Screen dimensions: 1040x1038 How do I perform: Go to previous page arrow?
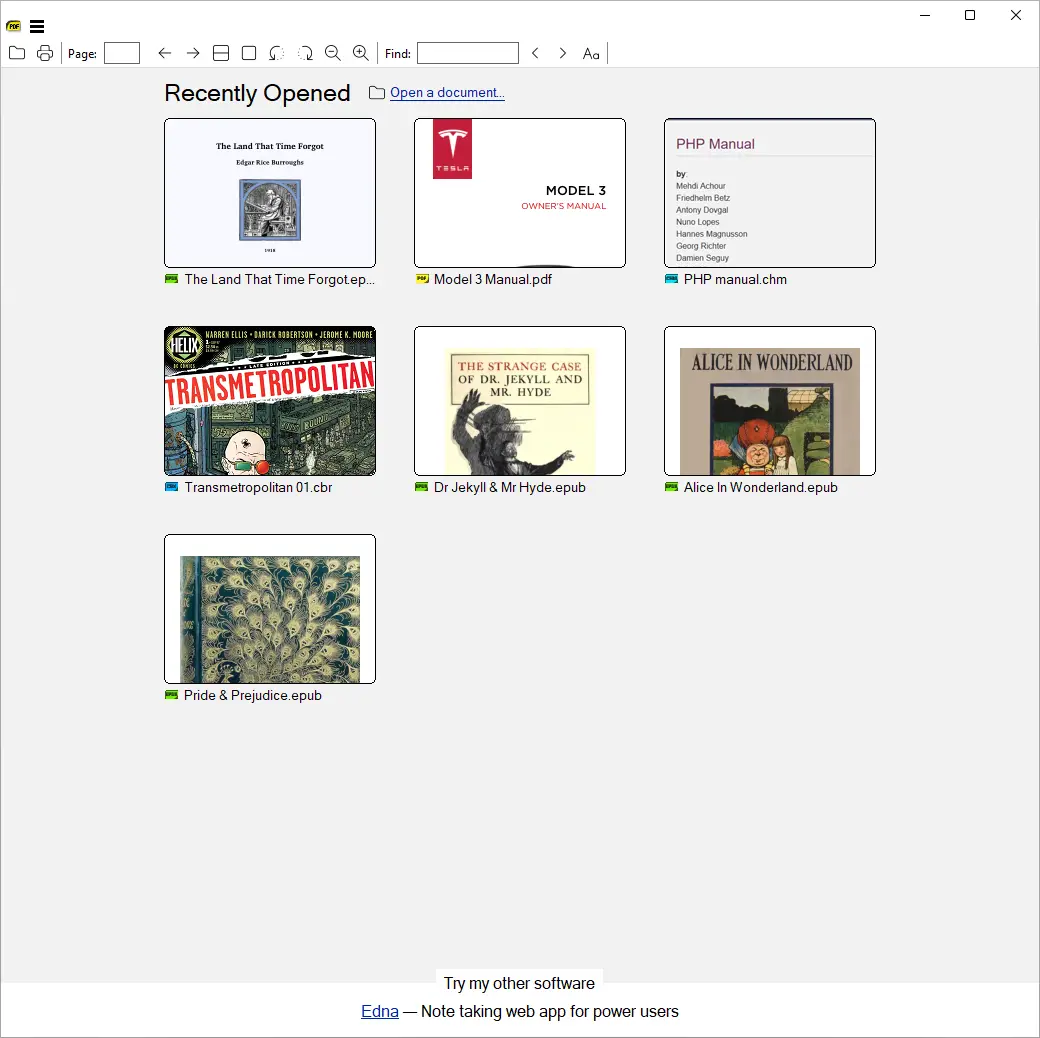pos(165,53)
